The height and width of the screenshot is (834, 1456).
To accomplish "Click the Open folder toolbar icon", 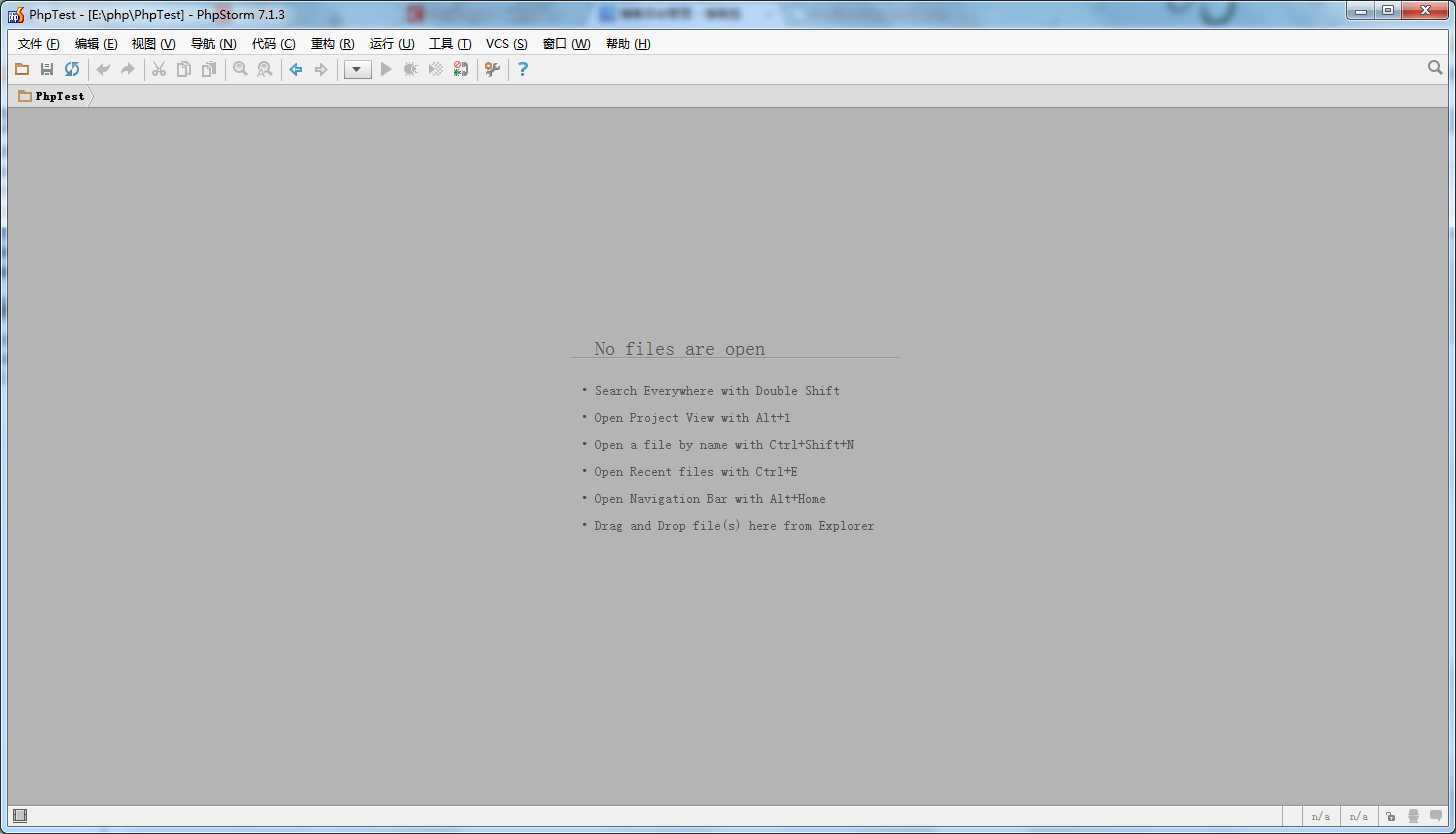I will [22, 69].
